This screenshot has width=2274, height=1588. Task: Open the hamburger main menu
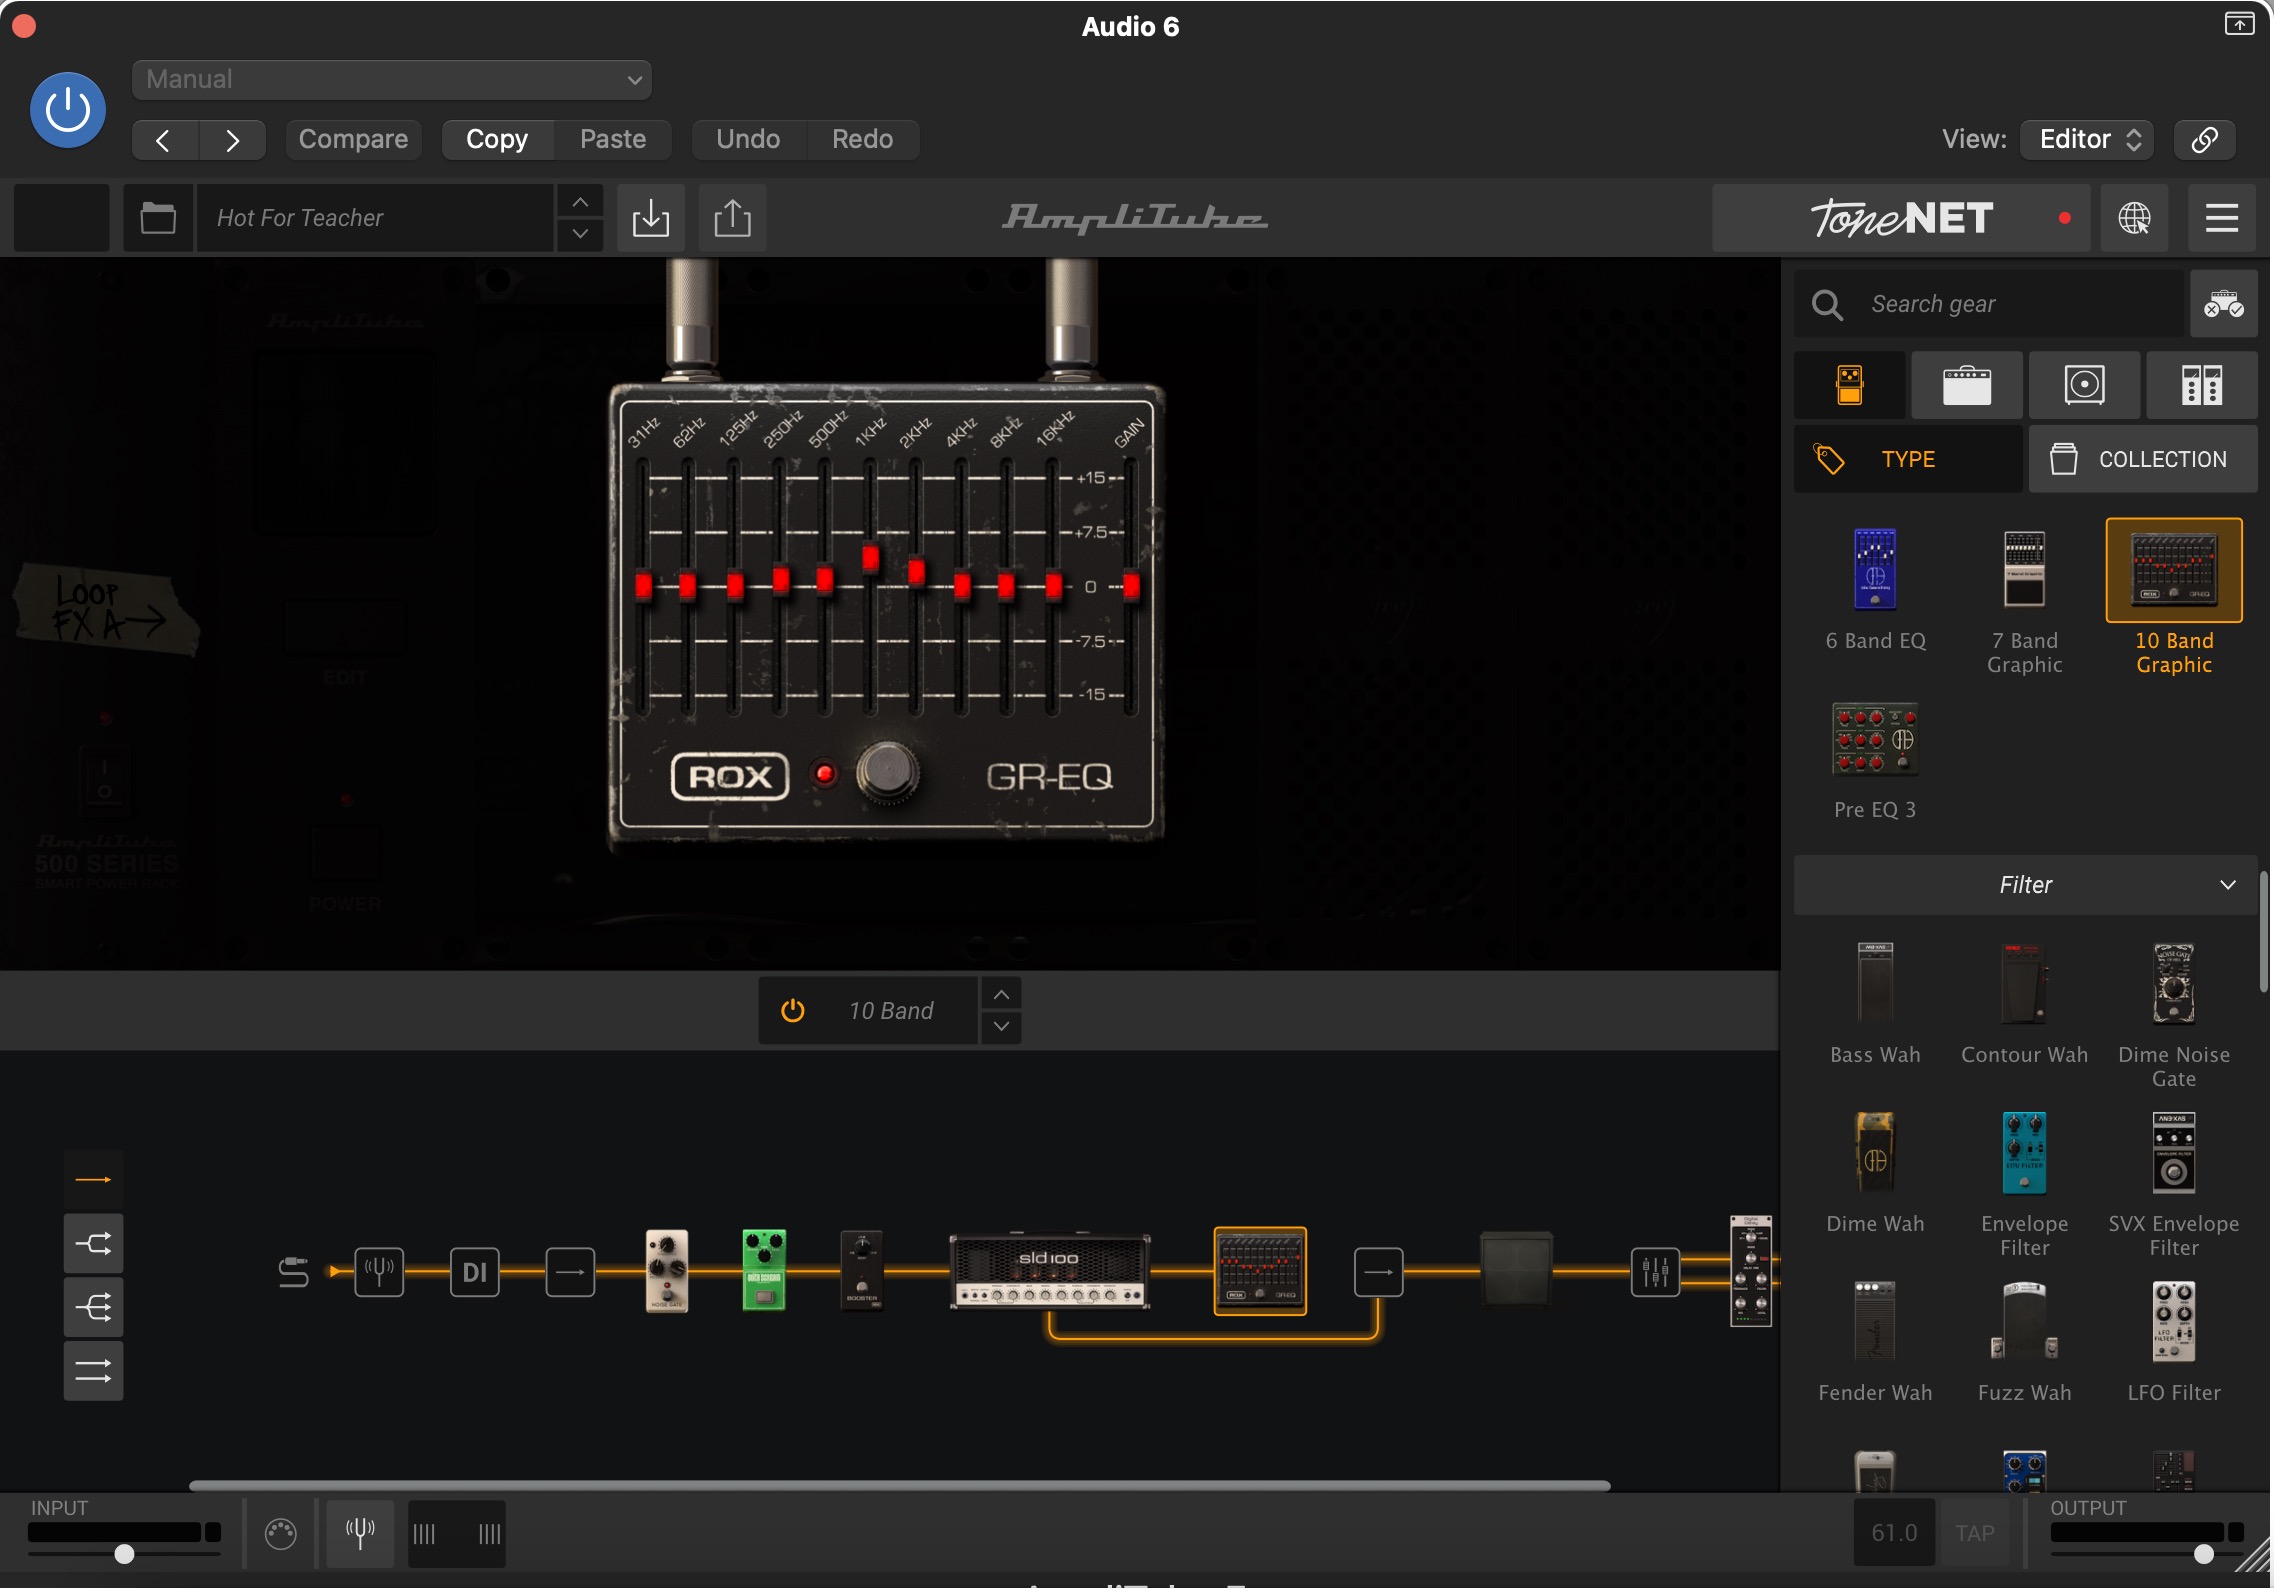2222,217
